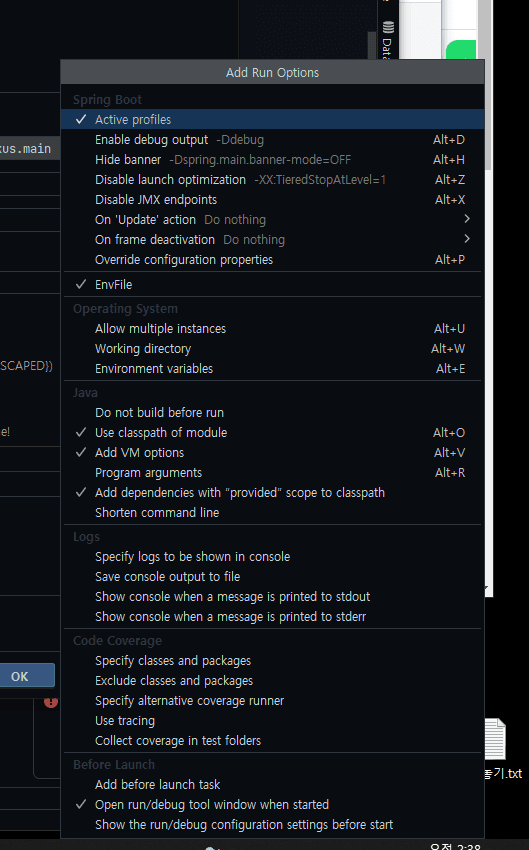
Task: Click the red error icon below OK
Action: (51, 701)
